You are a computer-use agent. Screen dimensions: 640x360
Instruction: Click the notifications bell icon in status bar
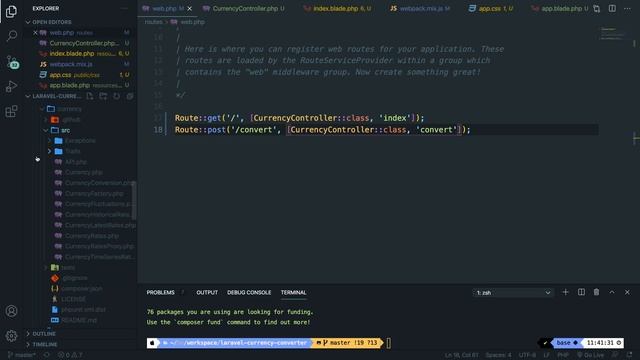pyautogui.click(x=629, y=355)
